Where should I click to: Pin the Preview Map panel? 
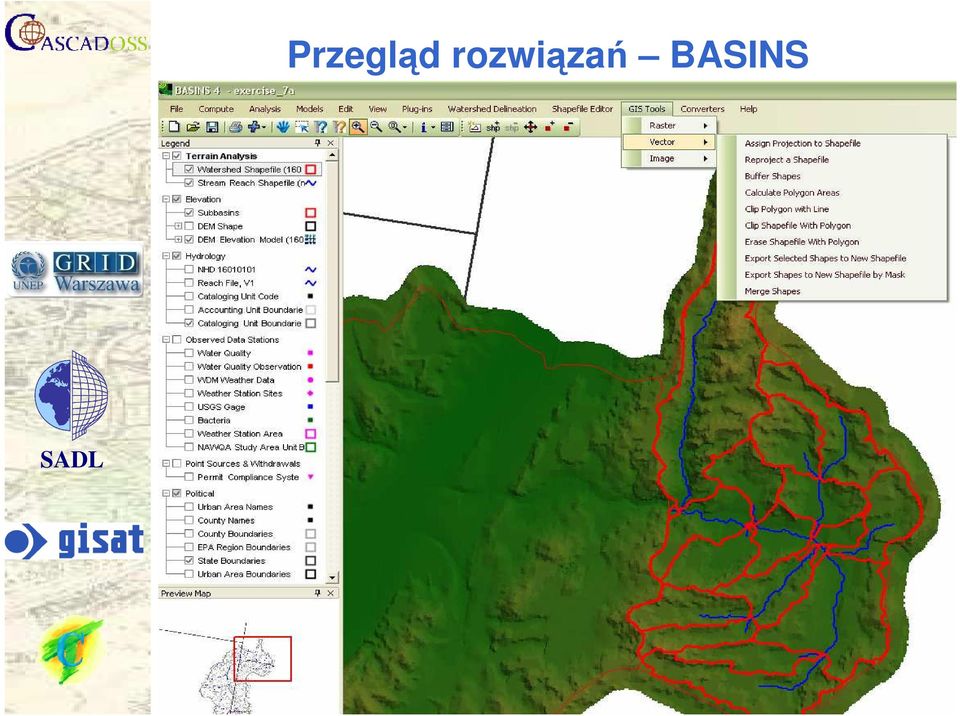click(317, 593)
